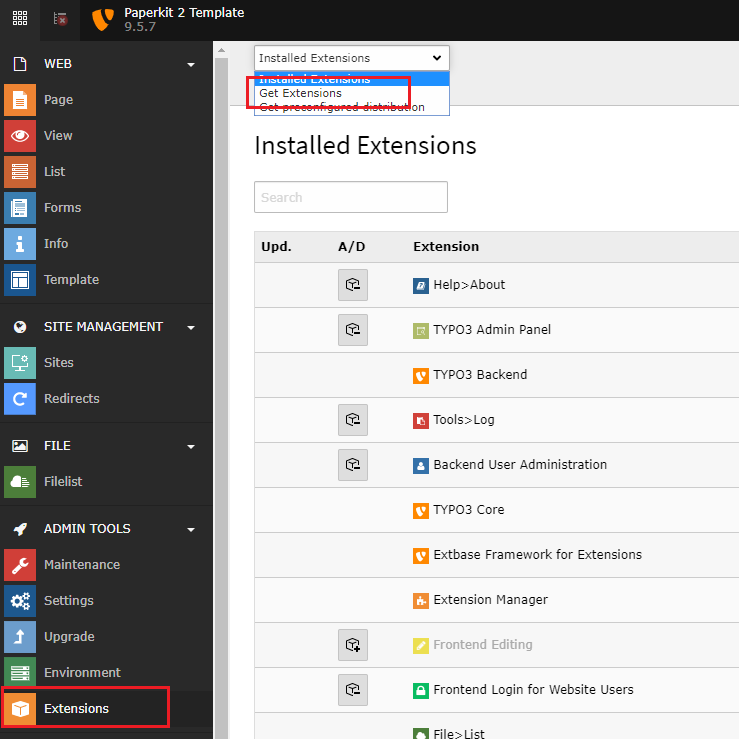The height and width of the screenshot is (739, 739).
Task: Click the Paperkit 2 Template site title
Action: point(184,13)
